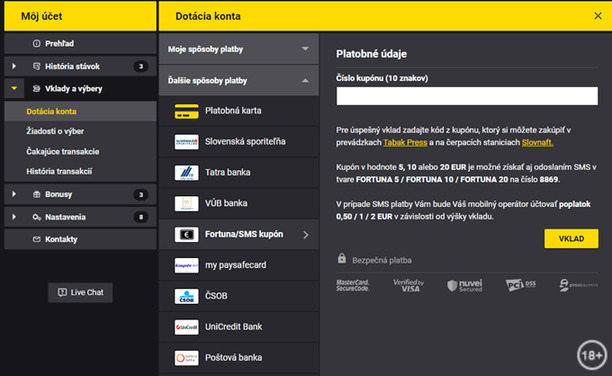The image size is (612, 376).
Task: Click the VÚB banka logo icon
Action: click(186, 203)
